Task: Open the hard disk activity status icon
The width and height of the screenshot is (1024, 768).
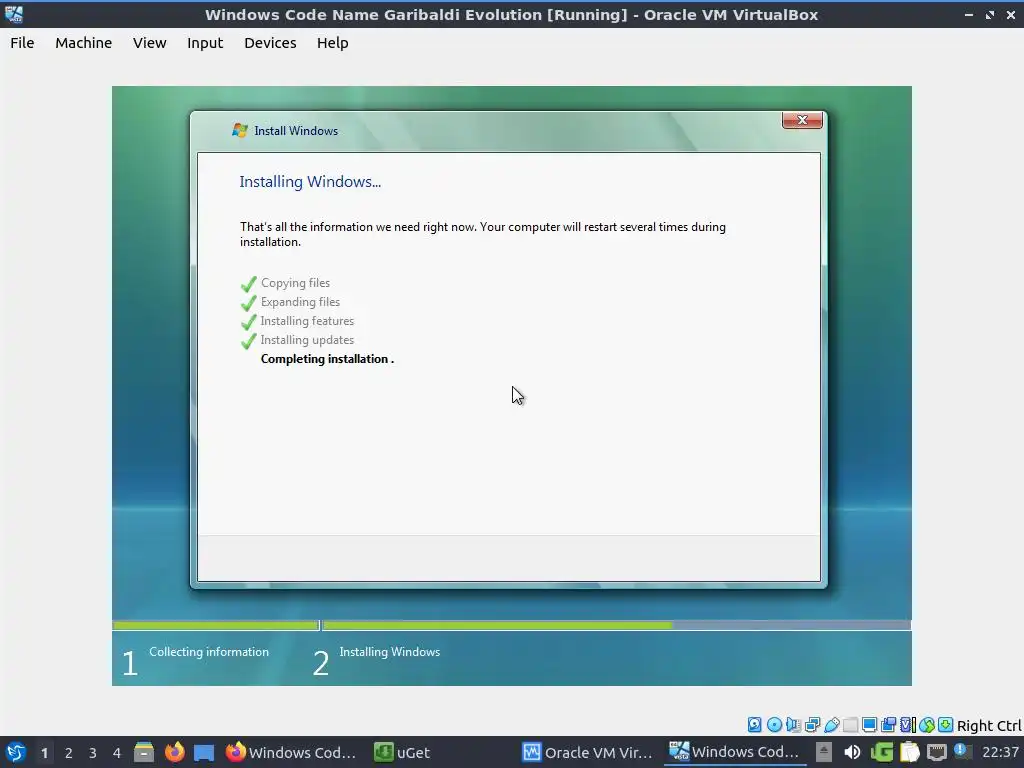Action: coord(754,724)
